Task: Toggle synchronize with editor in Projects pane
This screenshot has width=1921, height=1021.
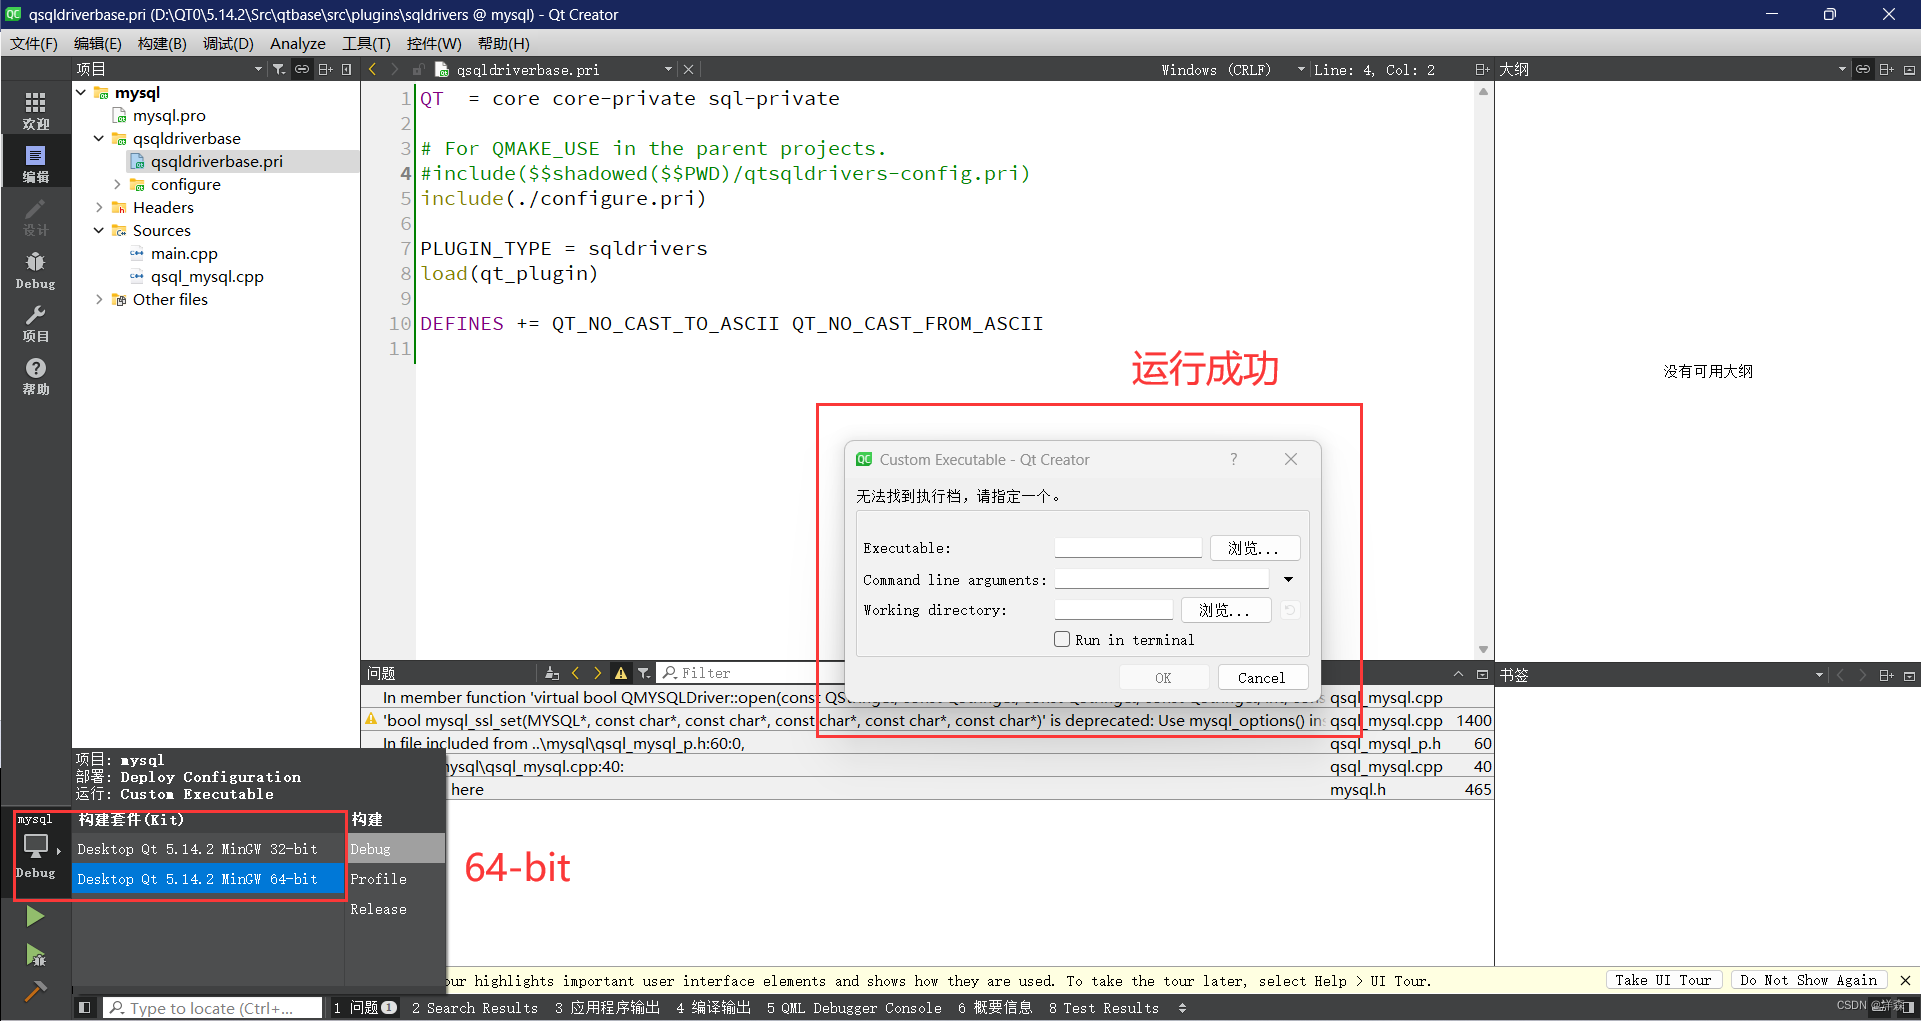Action: coord(301,69)
